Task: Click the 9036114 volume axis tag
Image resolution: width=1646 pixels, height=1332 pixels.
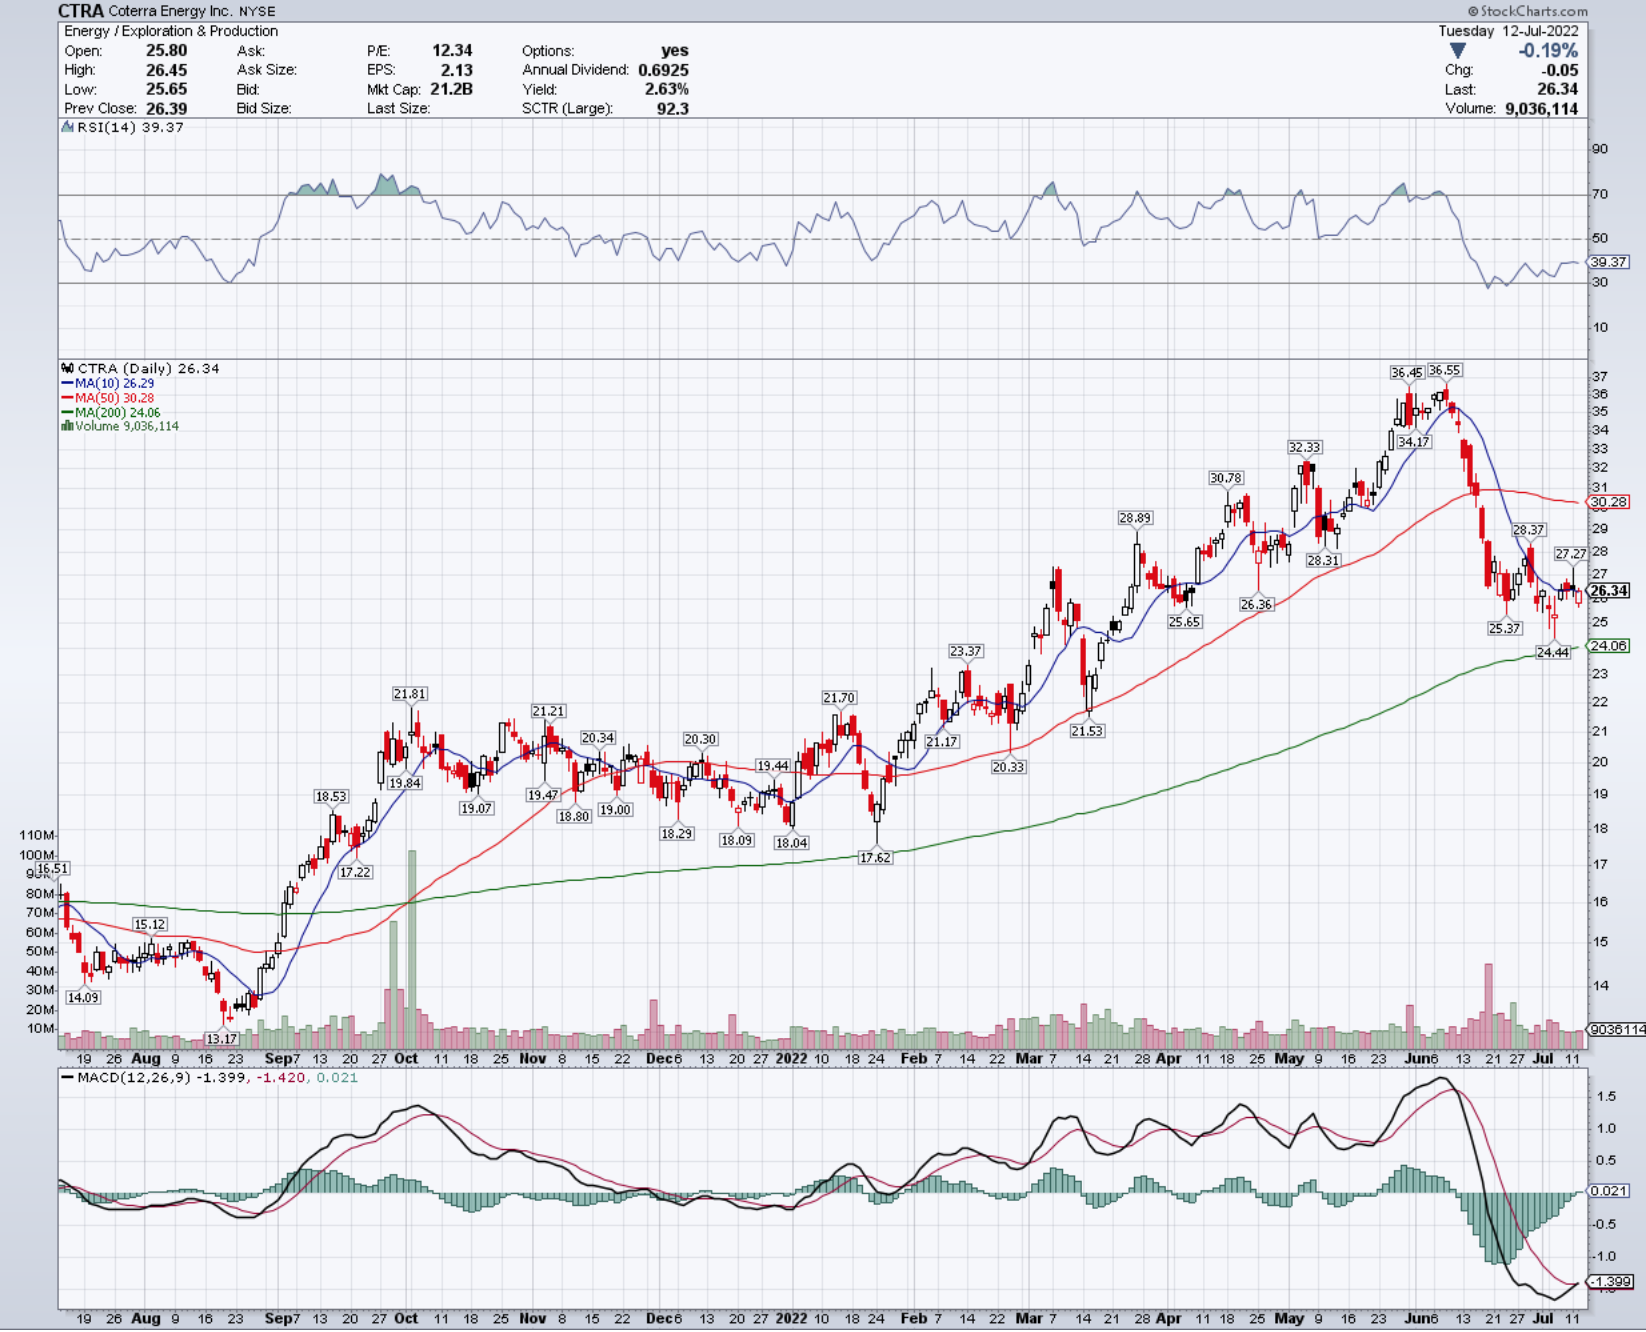Action: tap(1616, 1029)
